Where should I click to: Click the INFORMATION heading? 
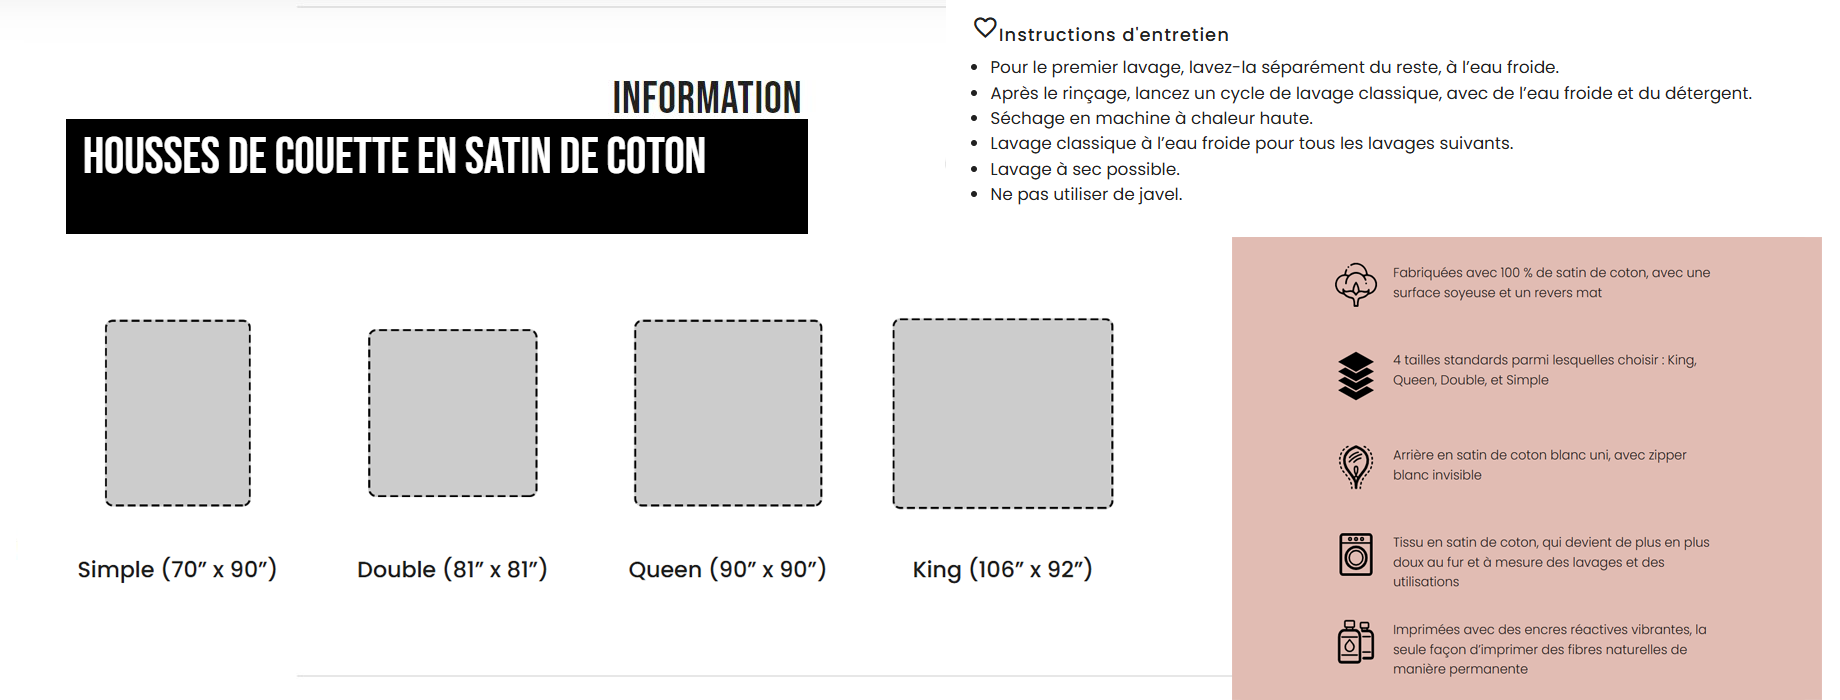tap(706, 98)
